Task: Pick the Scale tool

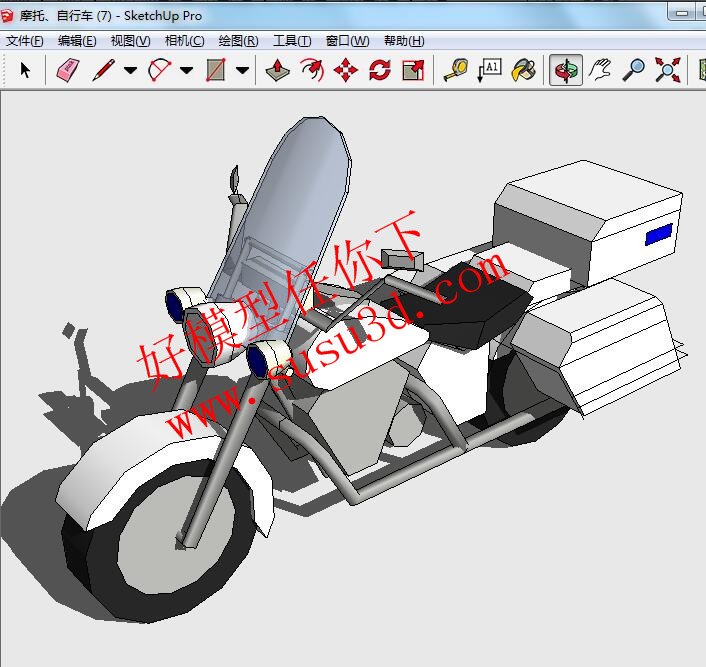Action: pyautogui.click(x=413, y=70)
